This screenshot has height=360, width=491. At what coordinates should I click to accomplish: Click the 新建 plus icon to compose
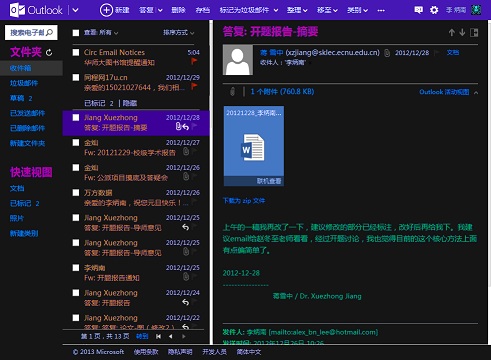click(106, 10)
